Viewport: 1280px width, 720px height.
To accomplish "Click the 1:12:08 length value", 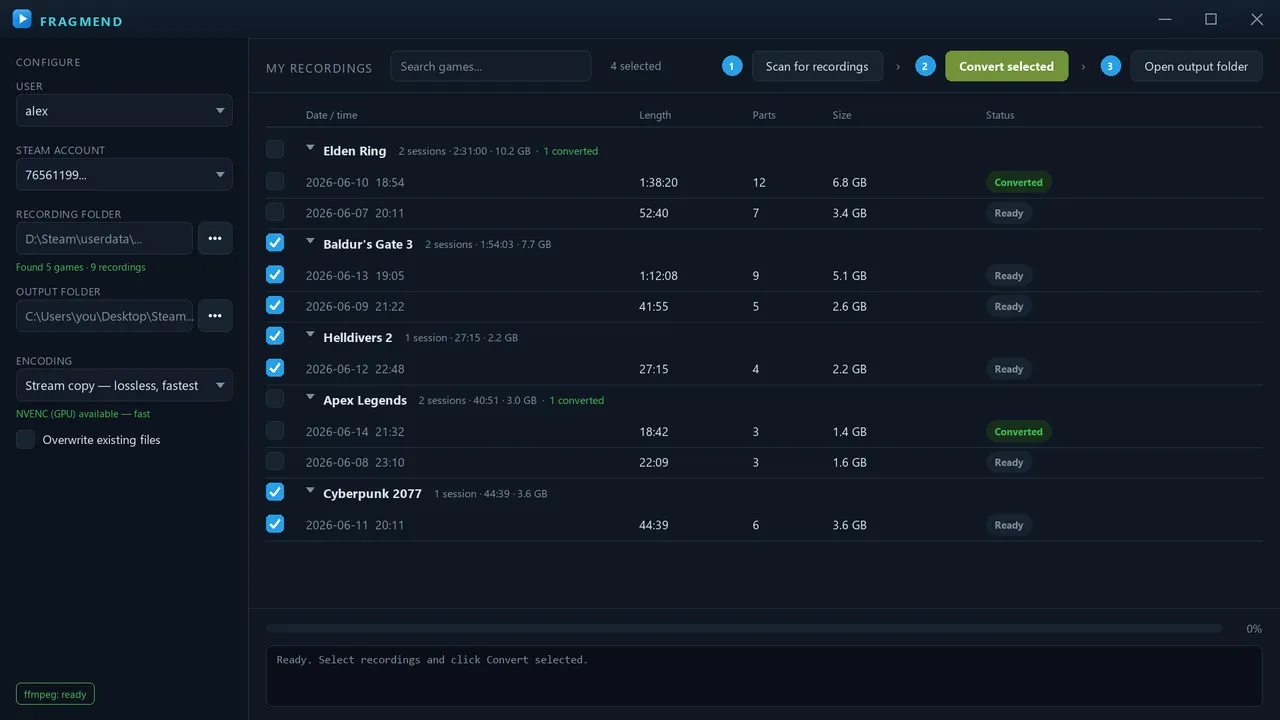I will [658, 275].
